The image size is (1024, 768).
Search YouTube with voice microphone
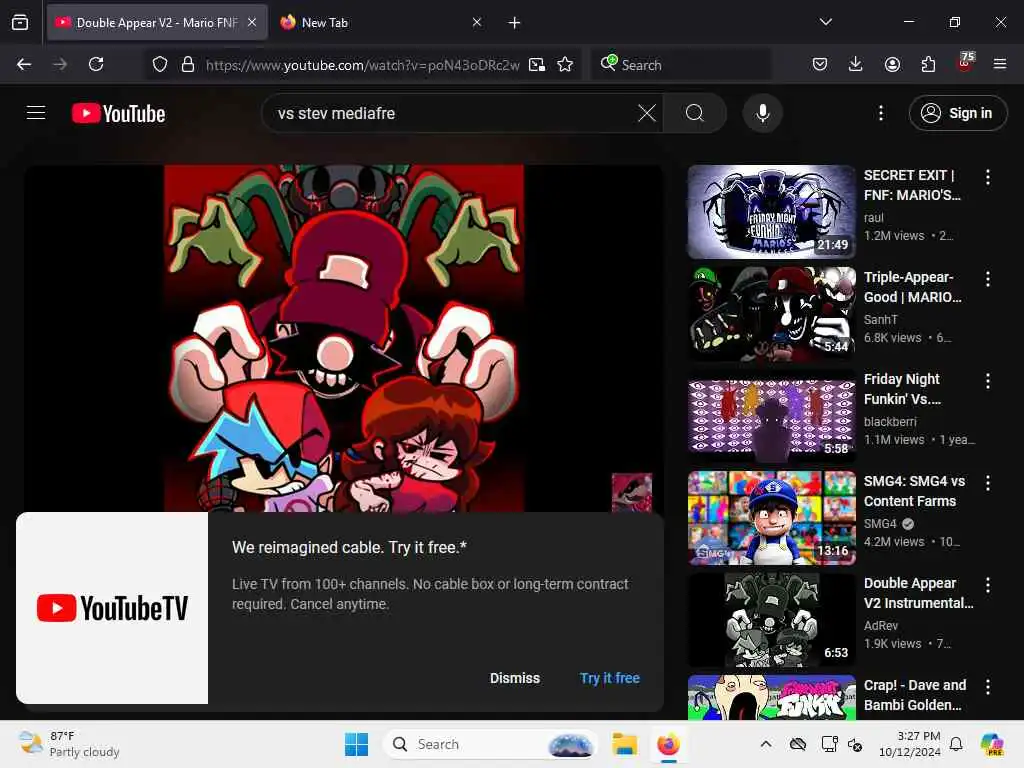762,113
